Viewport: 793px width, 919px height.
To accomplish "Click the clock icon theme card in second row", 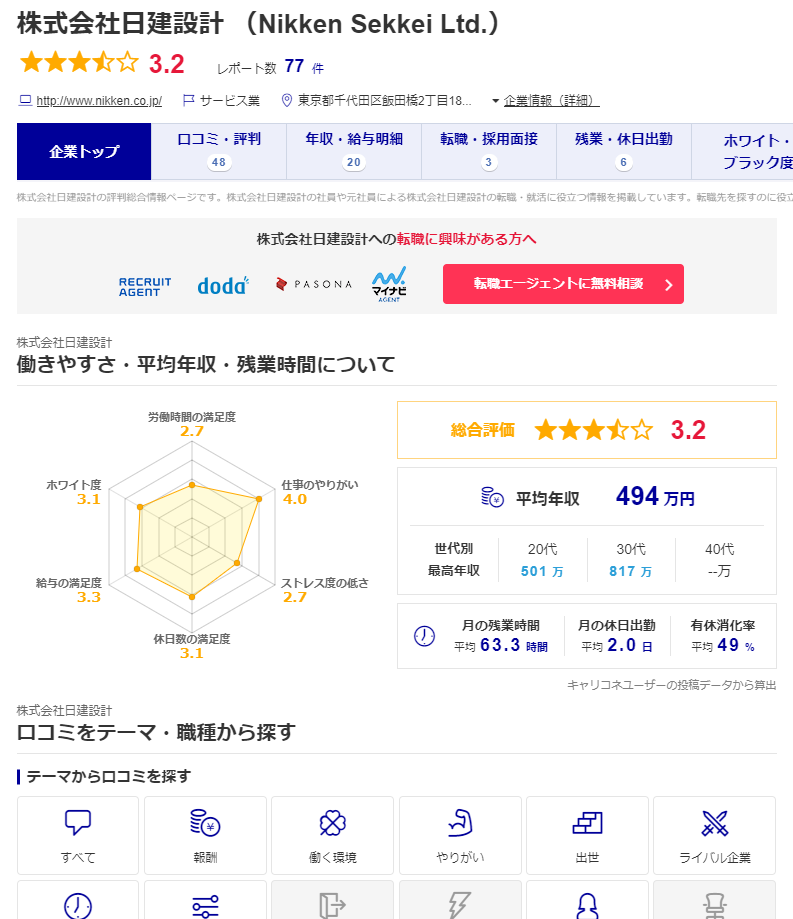I will [x=78, y=900].
